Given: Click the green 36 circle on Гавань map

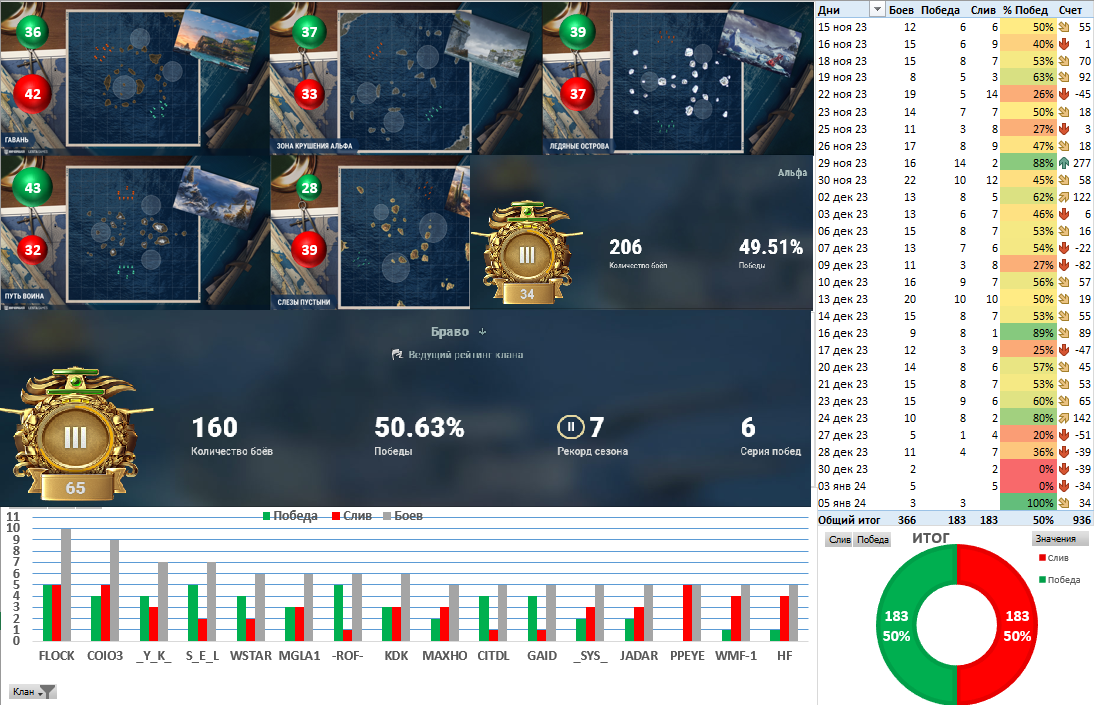Looking at the screenshot, I should coord(33,31).
